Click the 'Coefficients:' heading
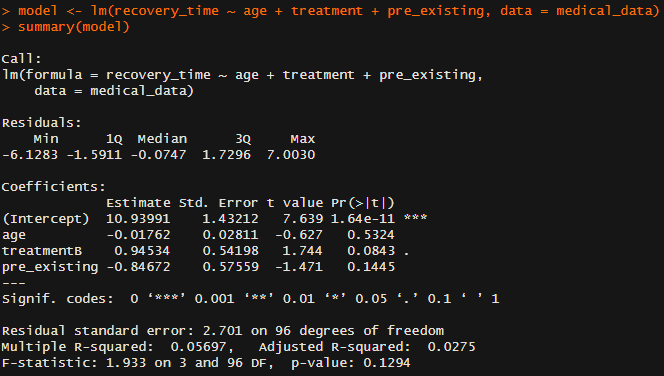The width and height of the screenshot is (664, 376). (x=53, y=187)
